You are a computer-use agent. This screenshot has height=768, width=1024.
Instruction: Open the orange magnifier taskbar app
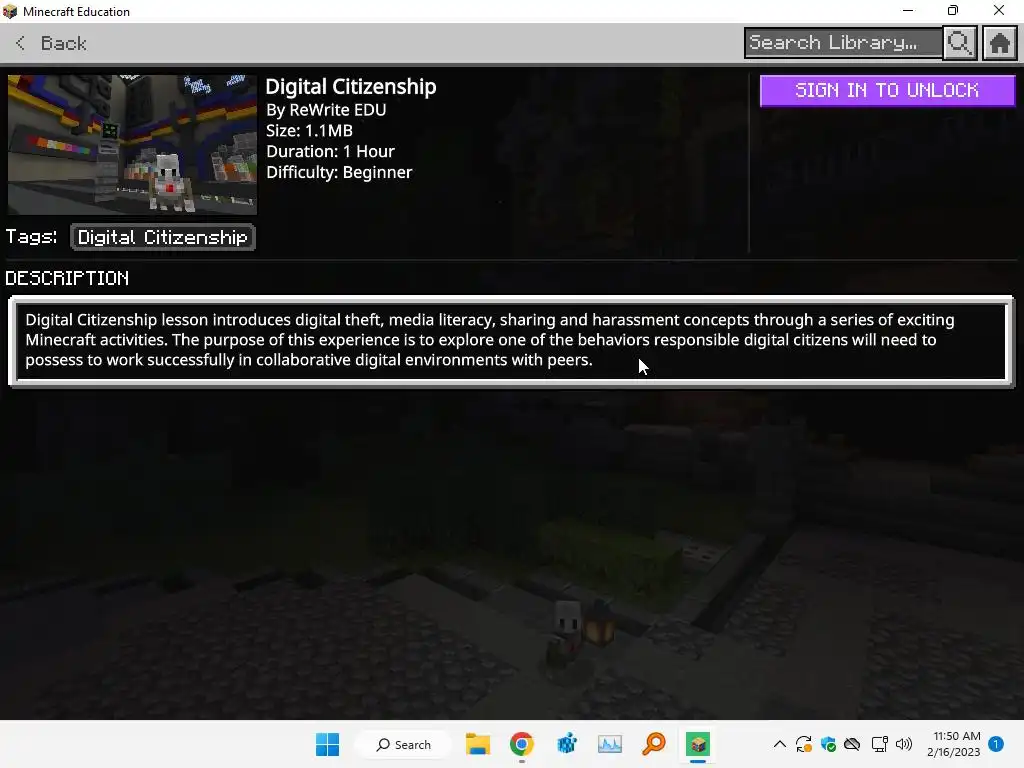click(654, 744)
